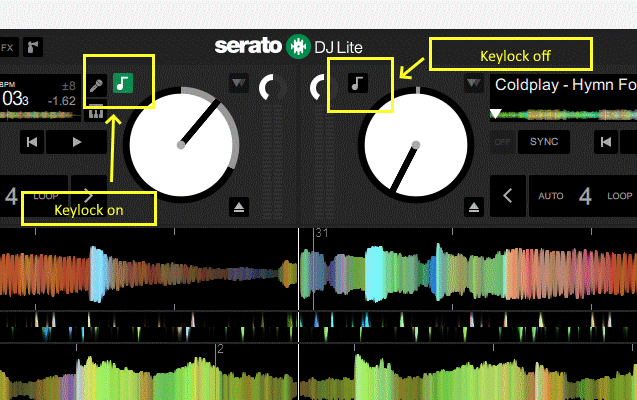The height and width of the screenshot is (400, 637).
Task: Halve loop size with right deck left chevron
Action: tap(508, 196)
